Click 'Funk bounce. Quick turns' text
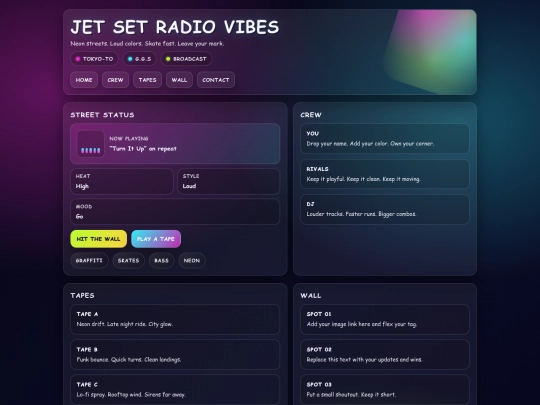Image resolution: width=540 pixels, height=405 pixels. tap(128, 360)
